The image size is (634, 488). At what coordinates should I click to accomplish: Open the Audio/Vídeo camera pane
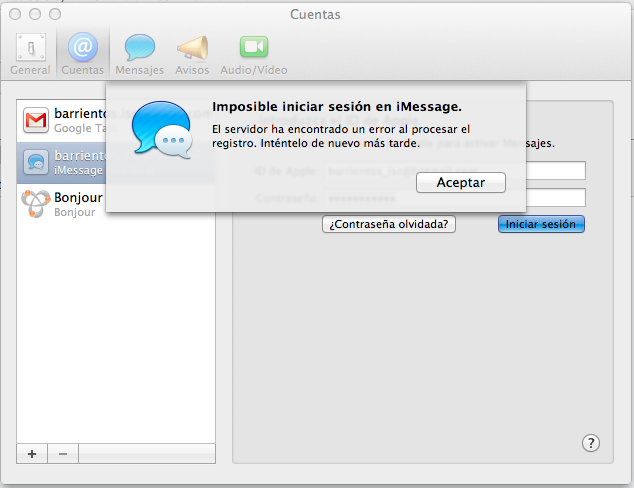[x=254, y=54]
